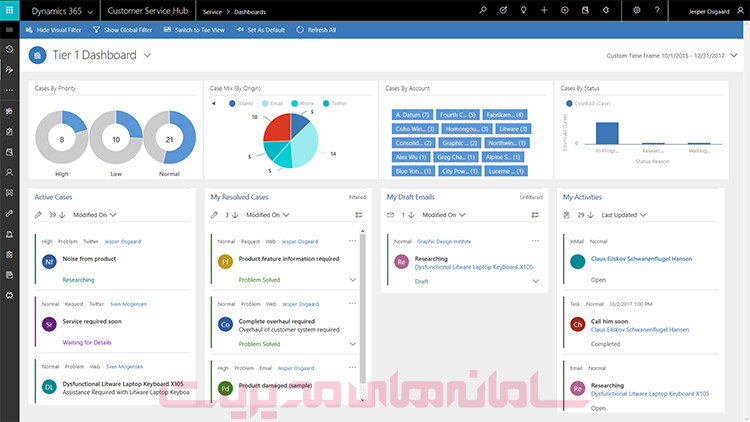
Task: Expand the Researching draft email card
Action: (x=536, y=281)
